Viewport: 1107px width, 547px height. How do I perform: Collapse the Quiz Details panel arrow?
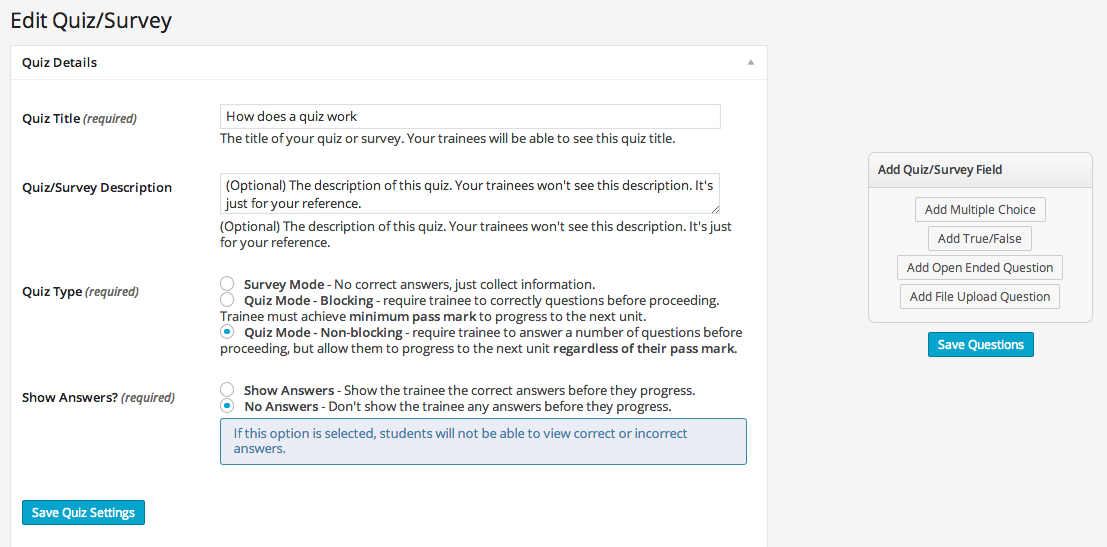pos(750,62)
